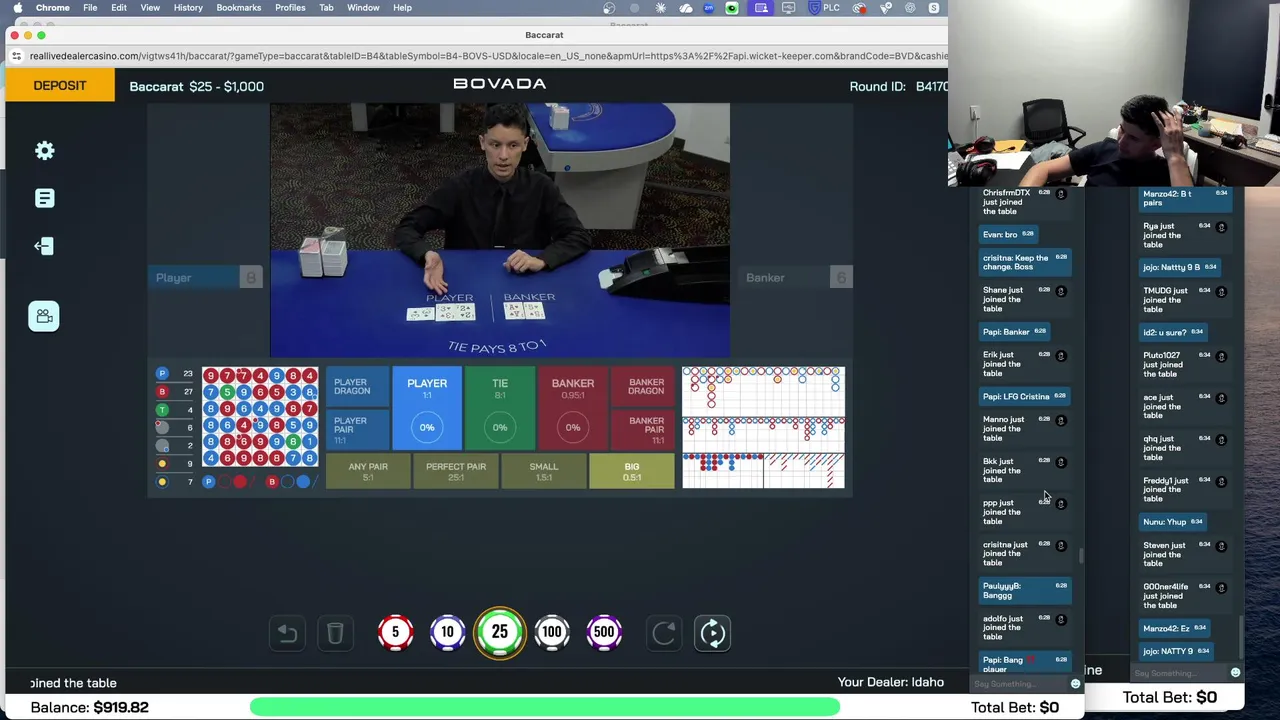The width and height of the screenshot is (1280, 720).
Task: Click the webcam overlay thumbnail
Action: [x=1114, y=93]
